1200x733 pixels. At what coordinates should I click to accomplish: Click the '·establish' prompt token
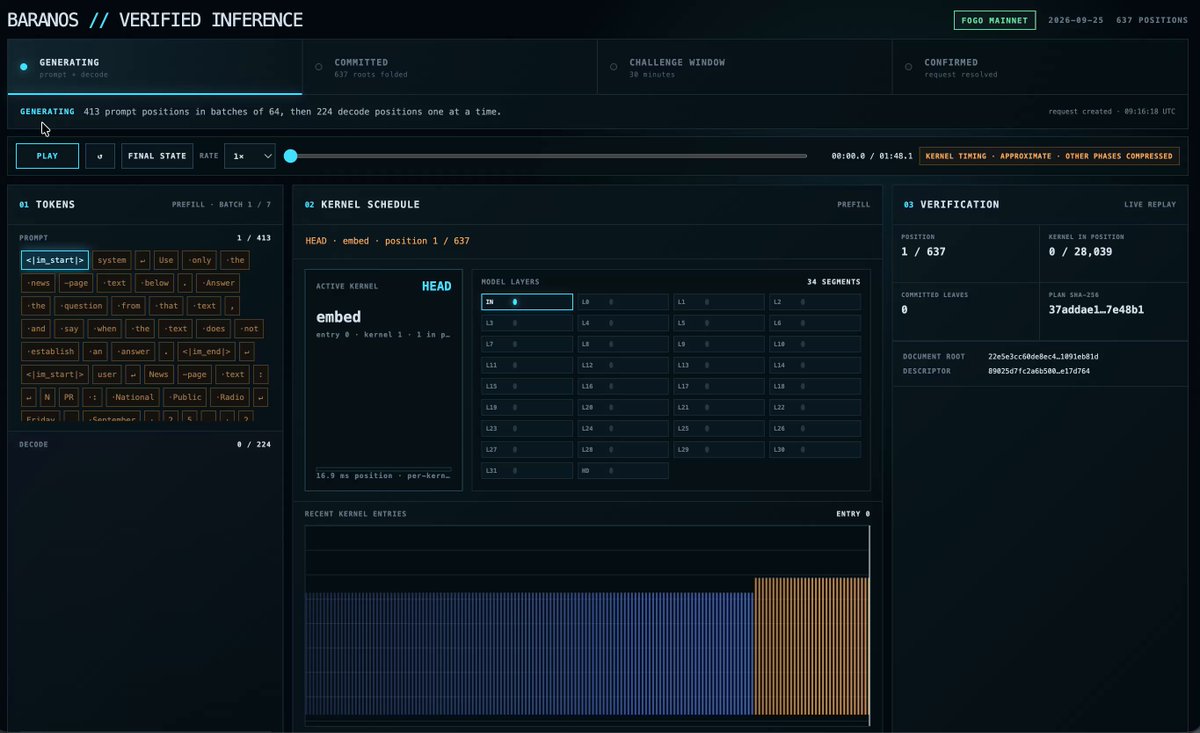(50, 352)
